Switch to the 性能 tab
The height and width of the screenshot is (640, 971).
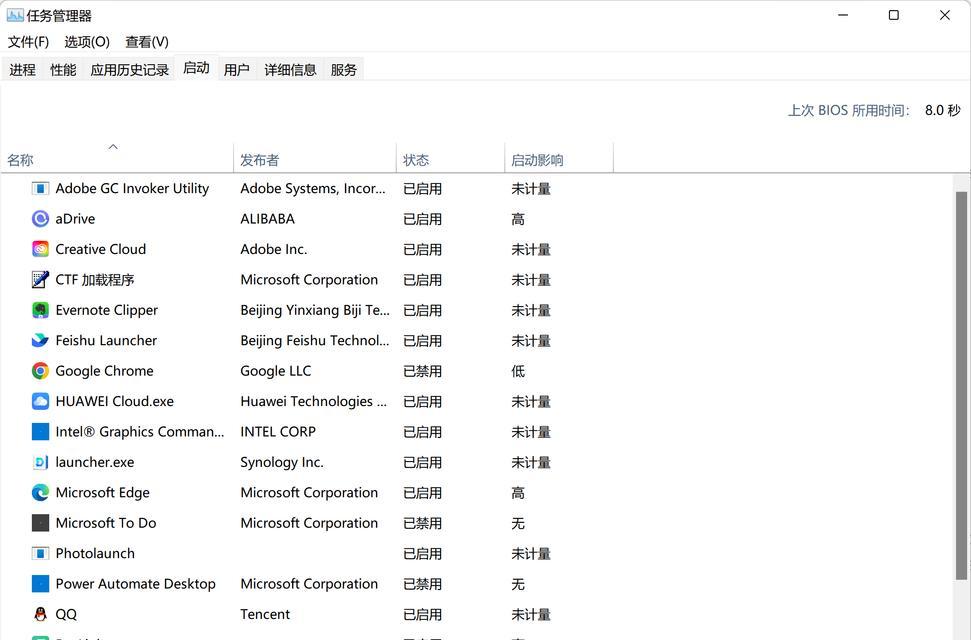pos(63,70)
